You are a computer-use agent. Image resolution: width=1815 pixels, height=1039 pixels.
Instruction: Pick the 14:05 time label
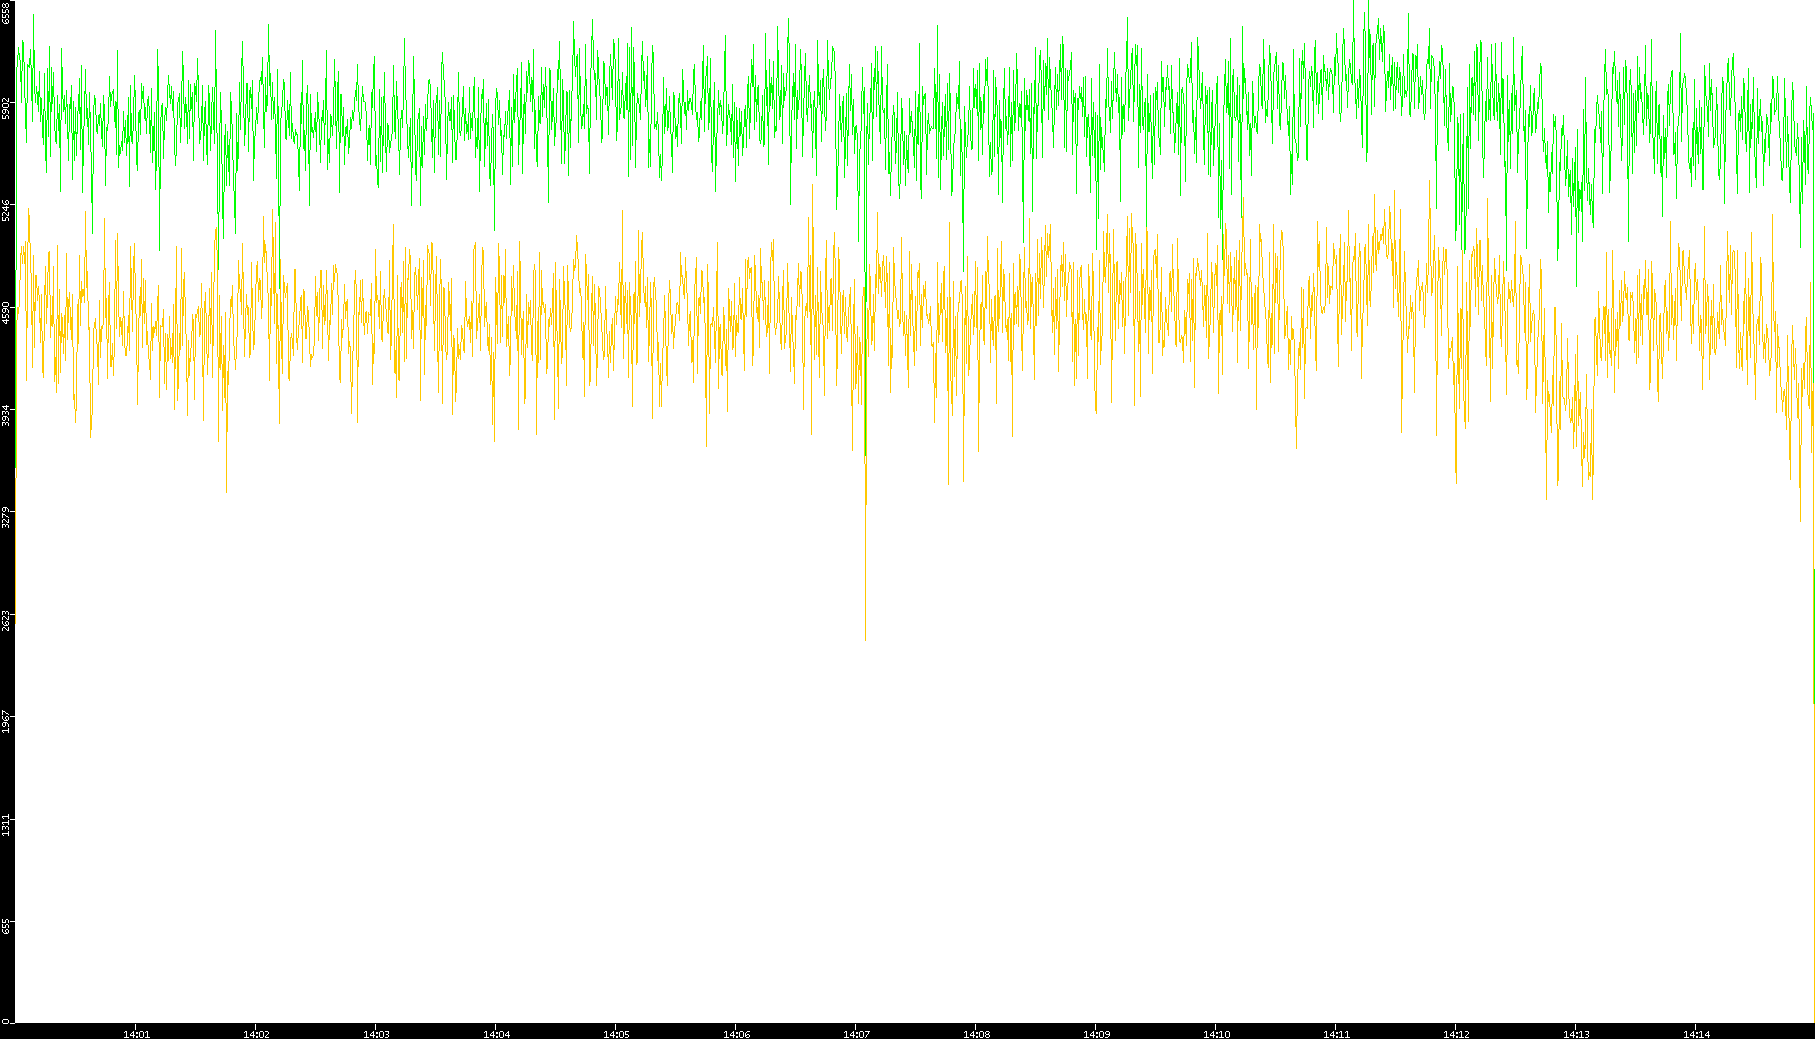616,1033
